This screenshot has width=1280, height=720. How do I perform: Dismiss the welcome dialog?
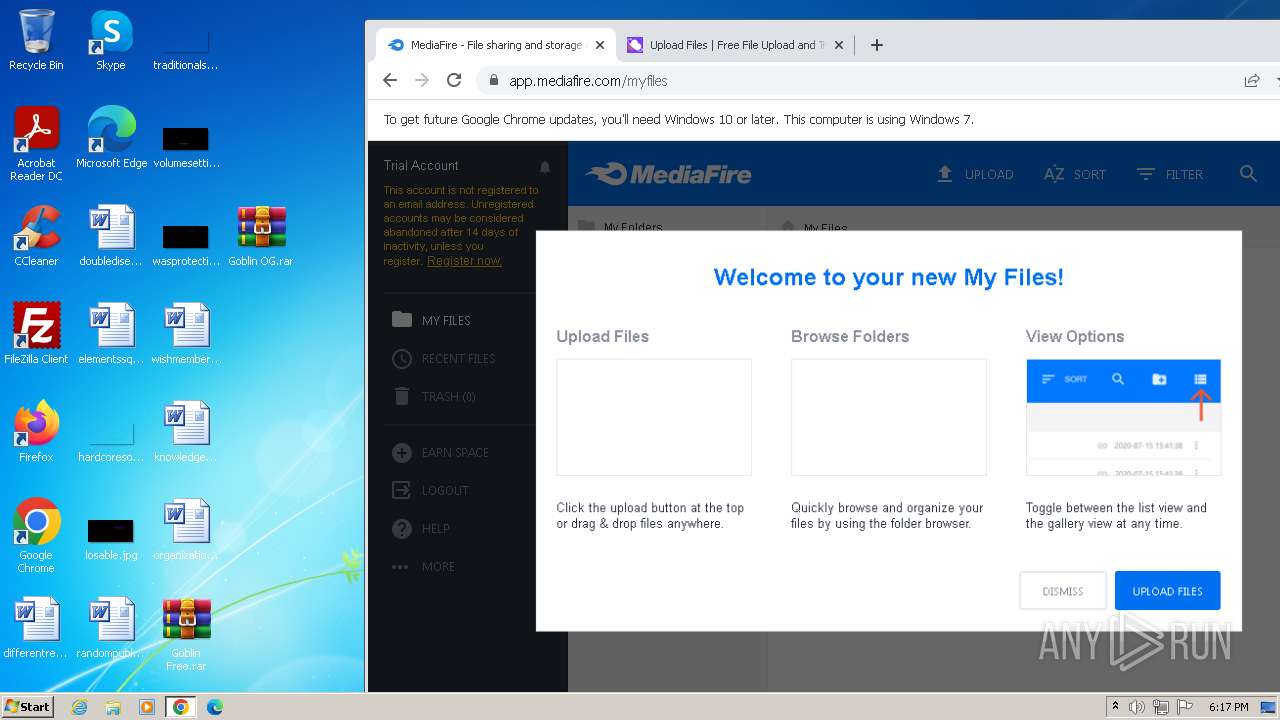1063,591
